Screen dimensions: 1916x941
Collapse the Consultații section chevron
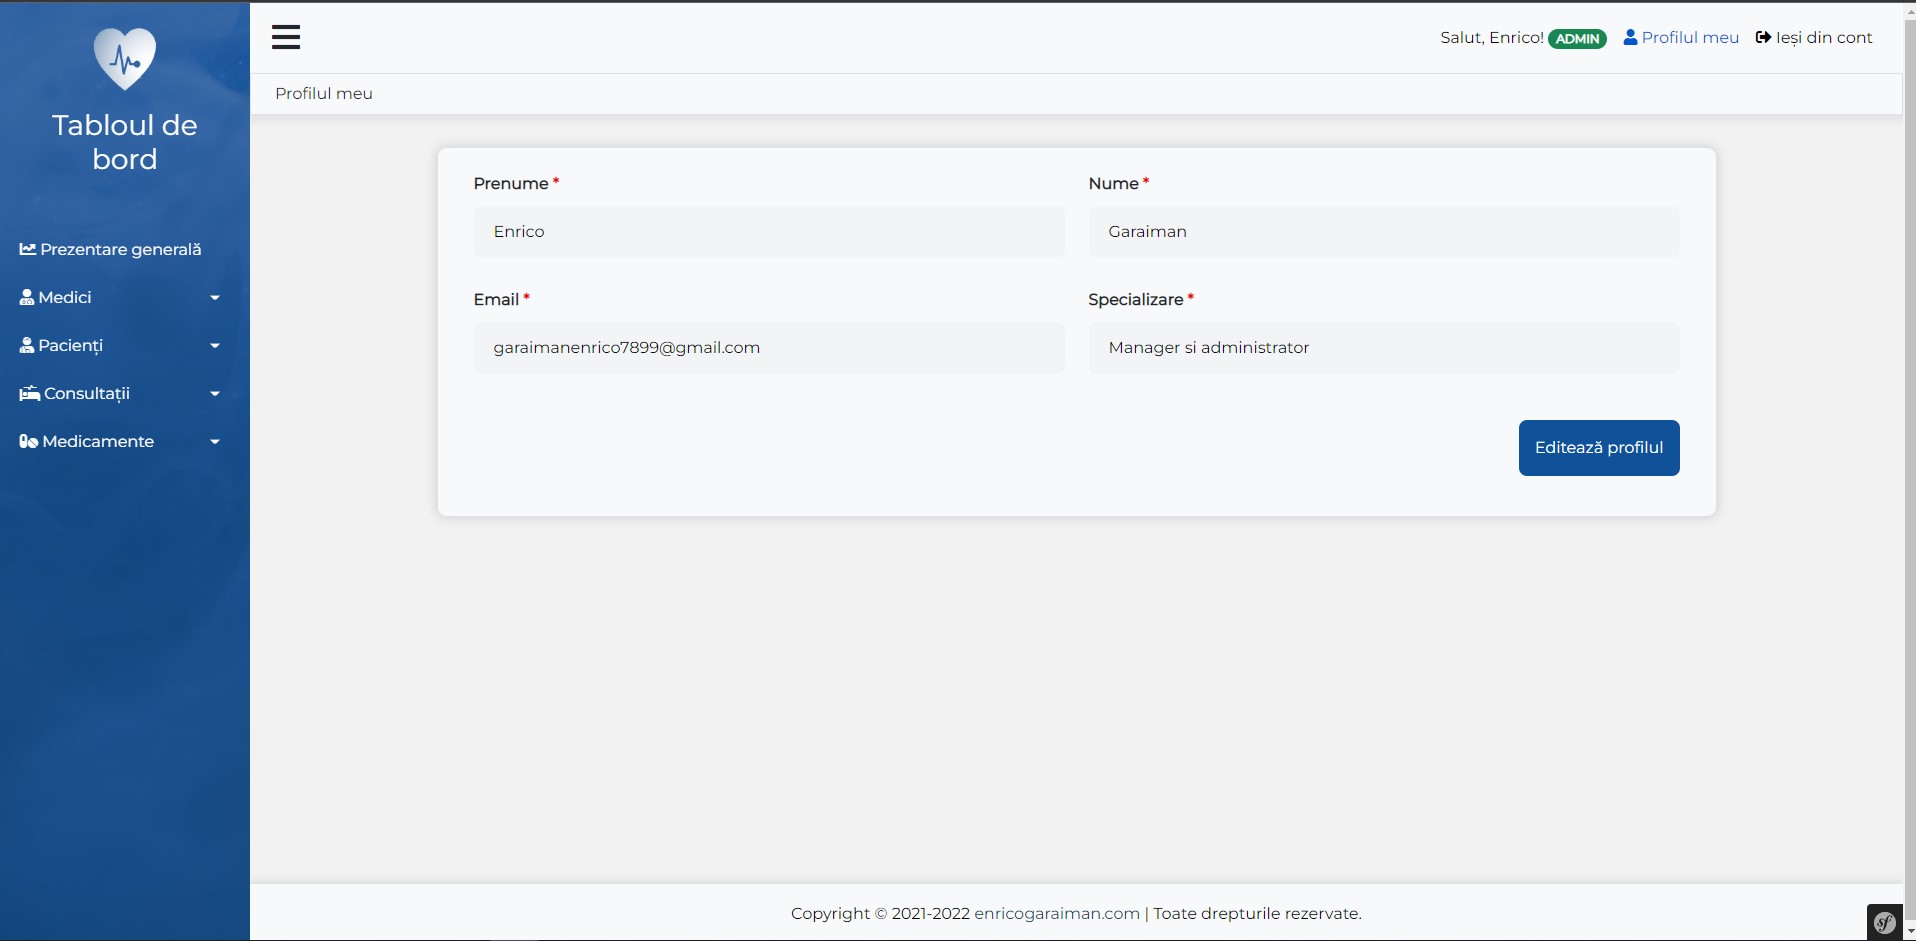[214, 393]
